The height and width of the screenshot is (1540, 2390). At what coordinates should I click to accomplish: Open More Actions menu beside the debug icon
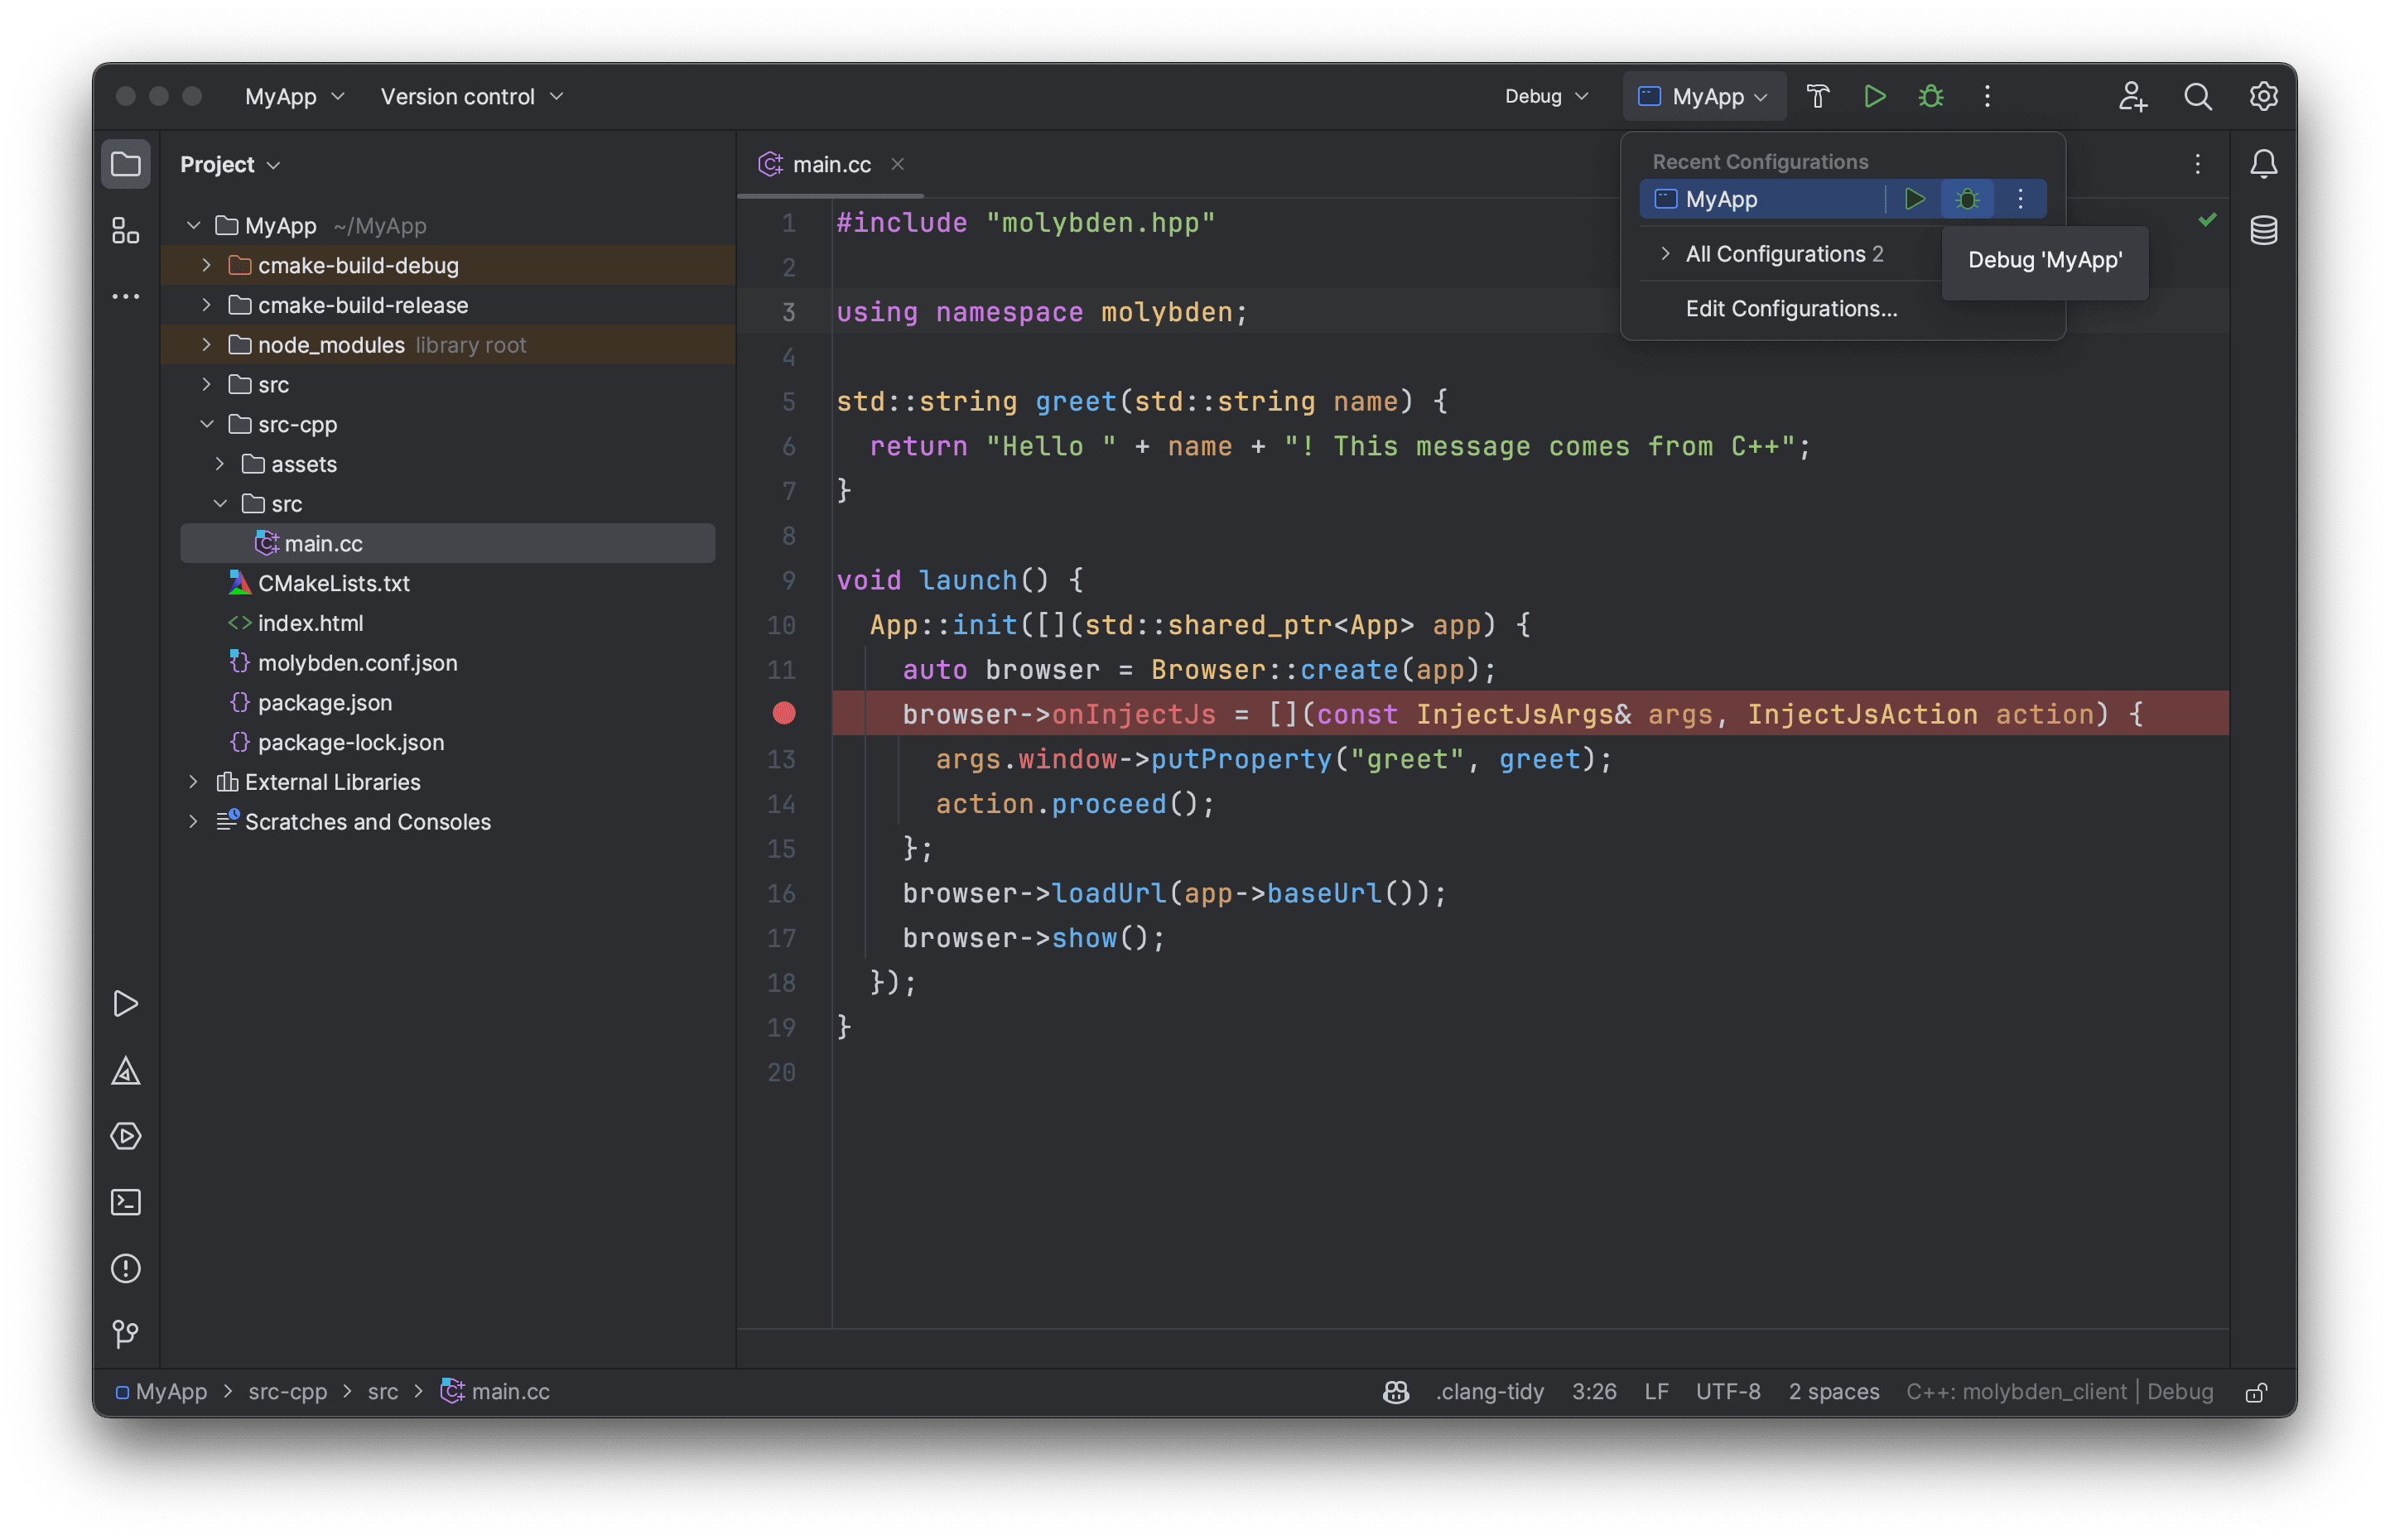point(1987,96)
